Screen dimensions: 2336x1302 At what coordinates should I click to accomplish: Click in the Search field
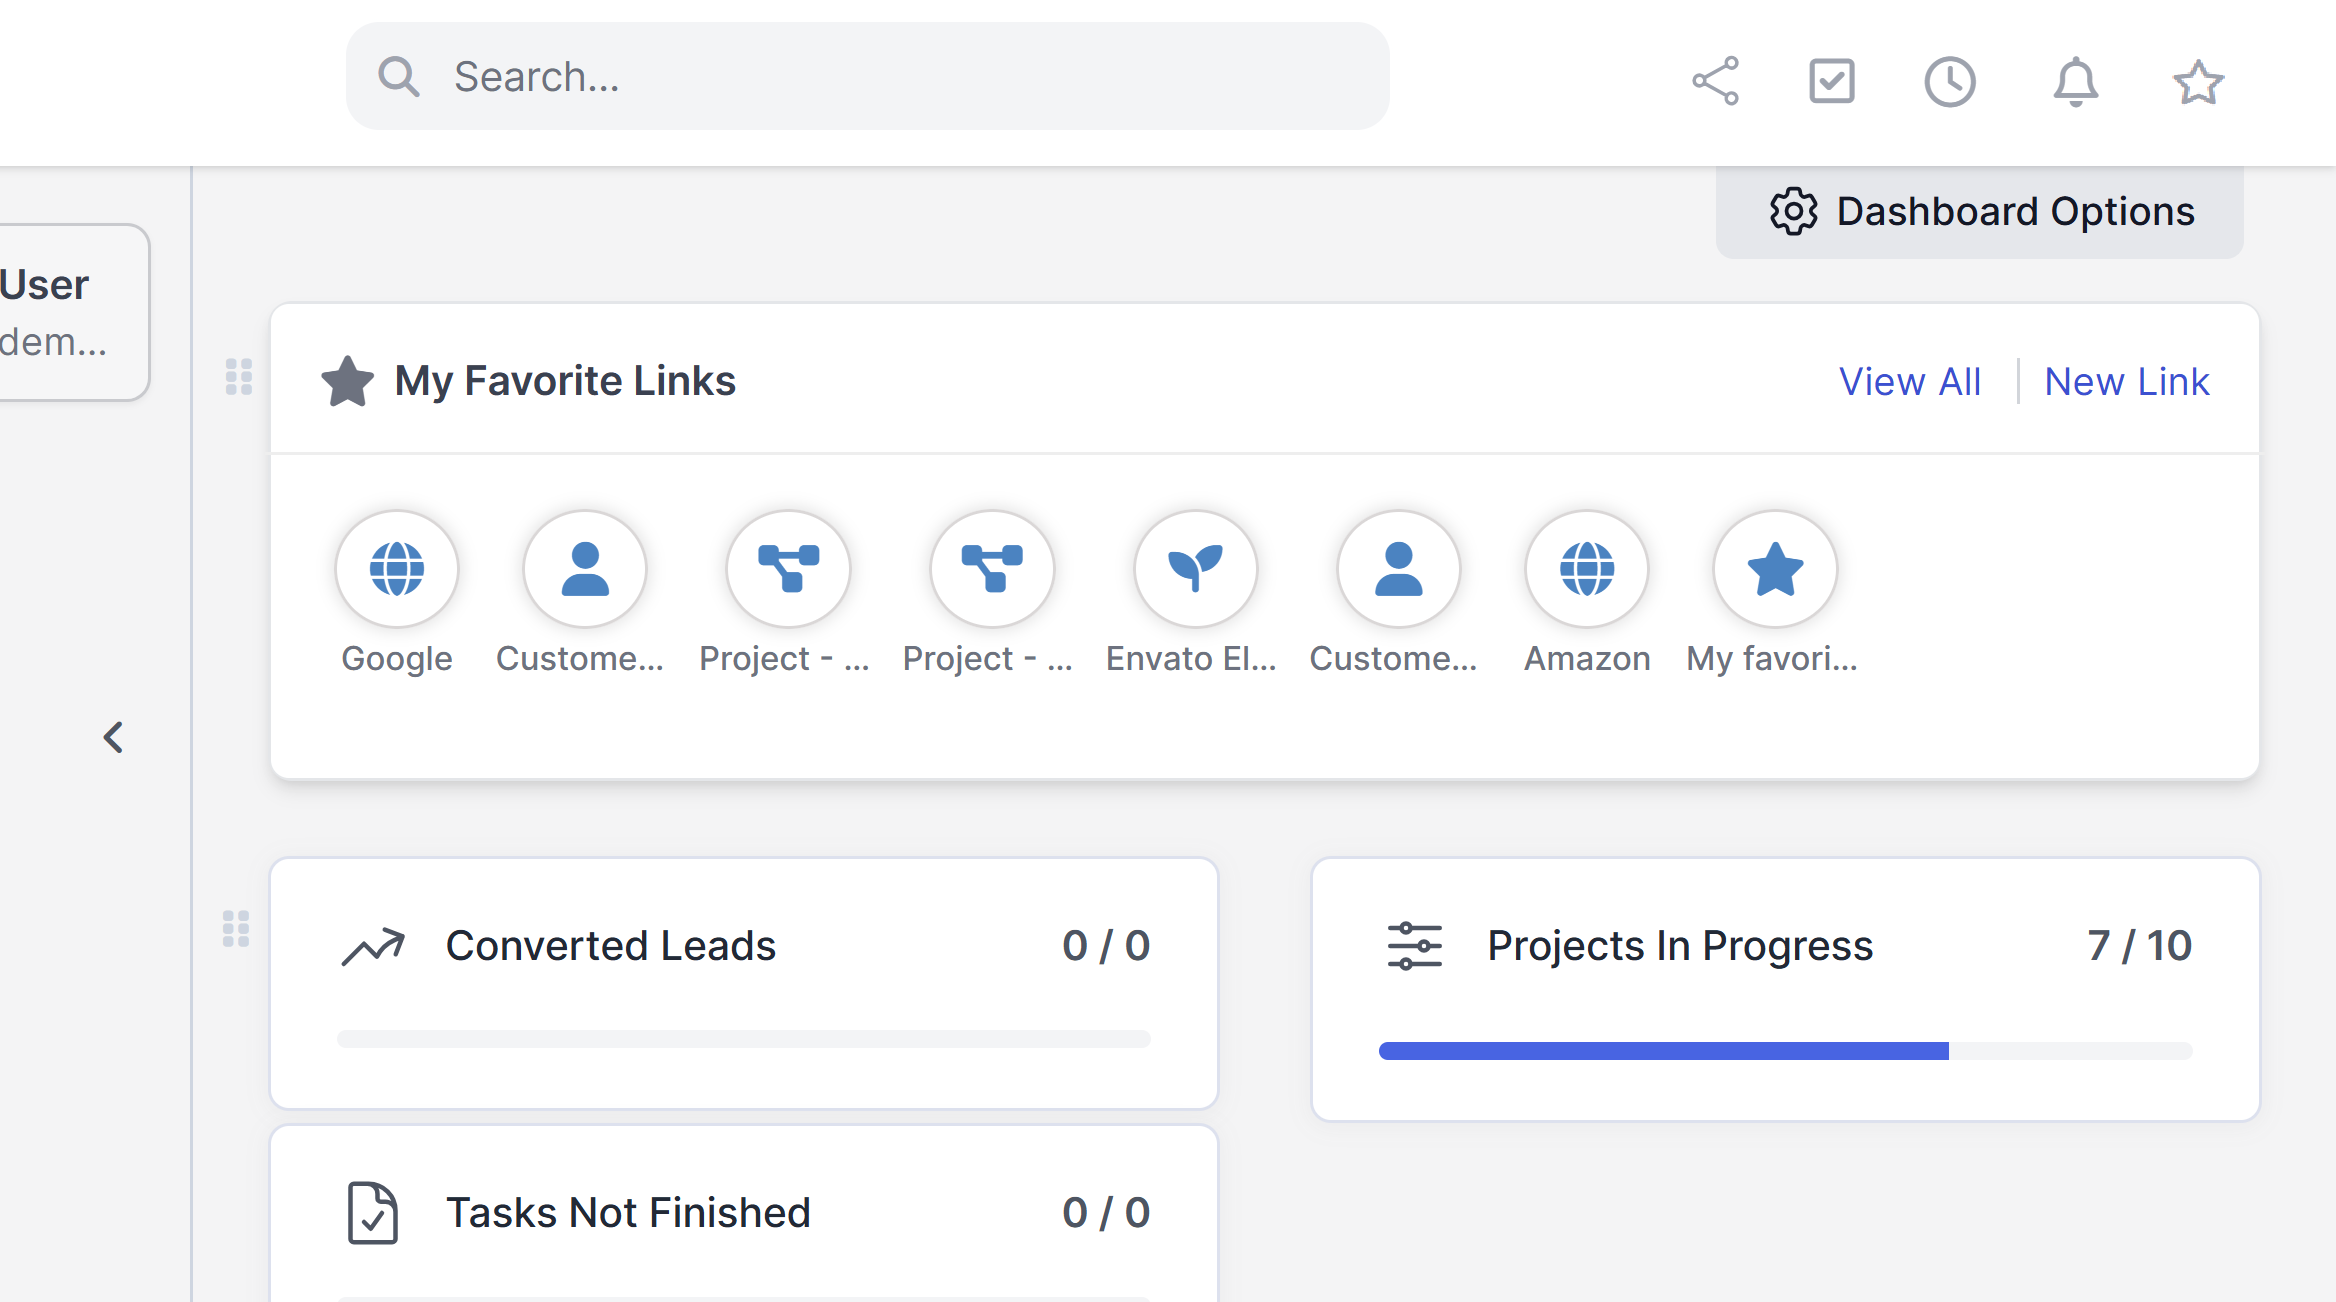pyautogui.click(x=868, y=77)
